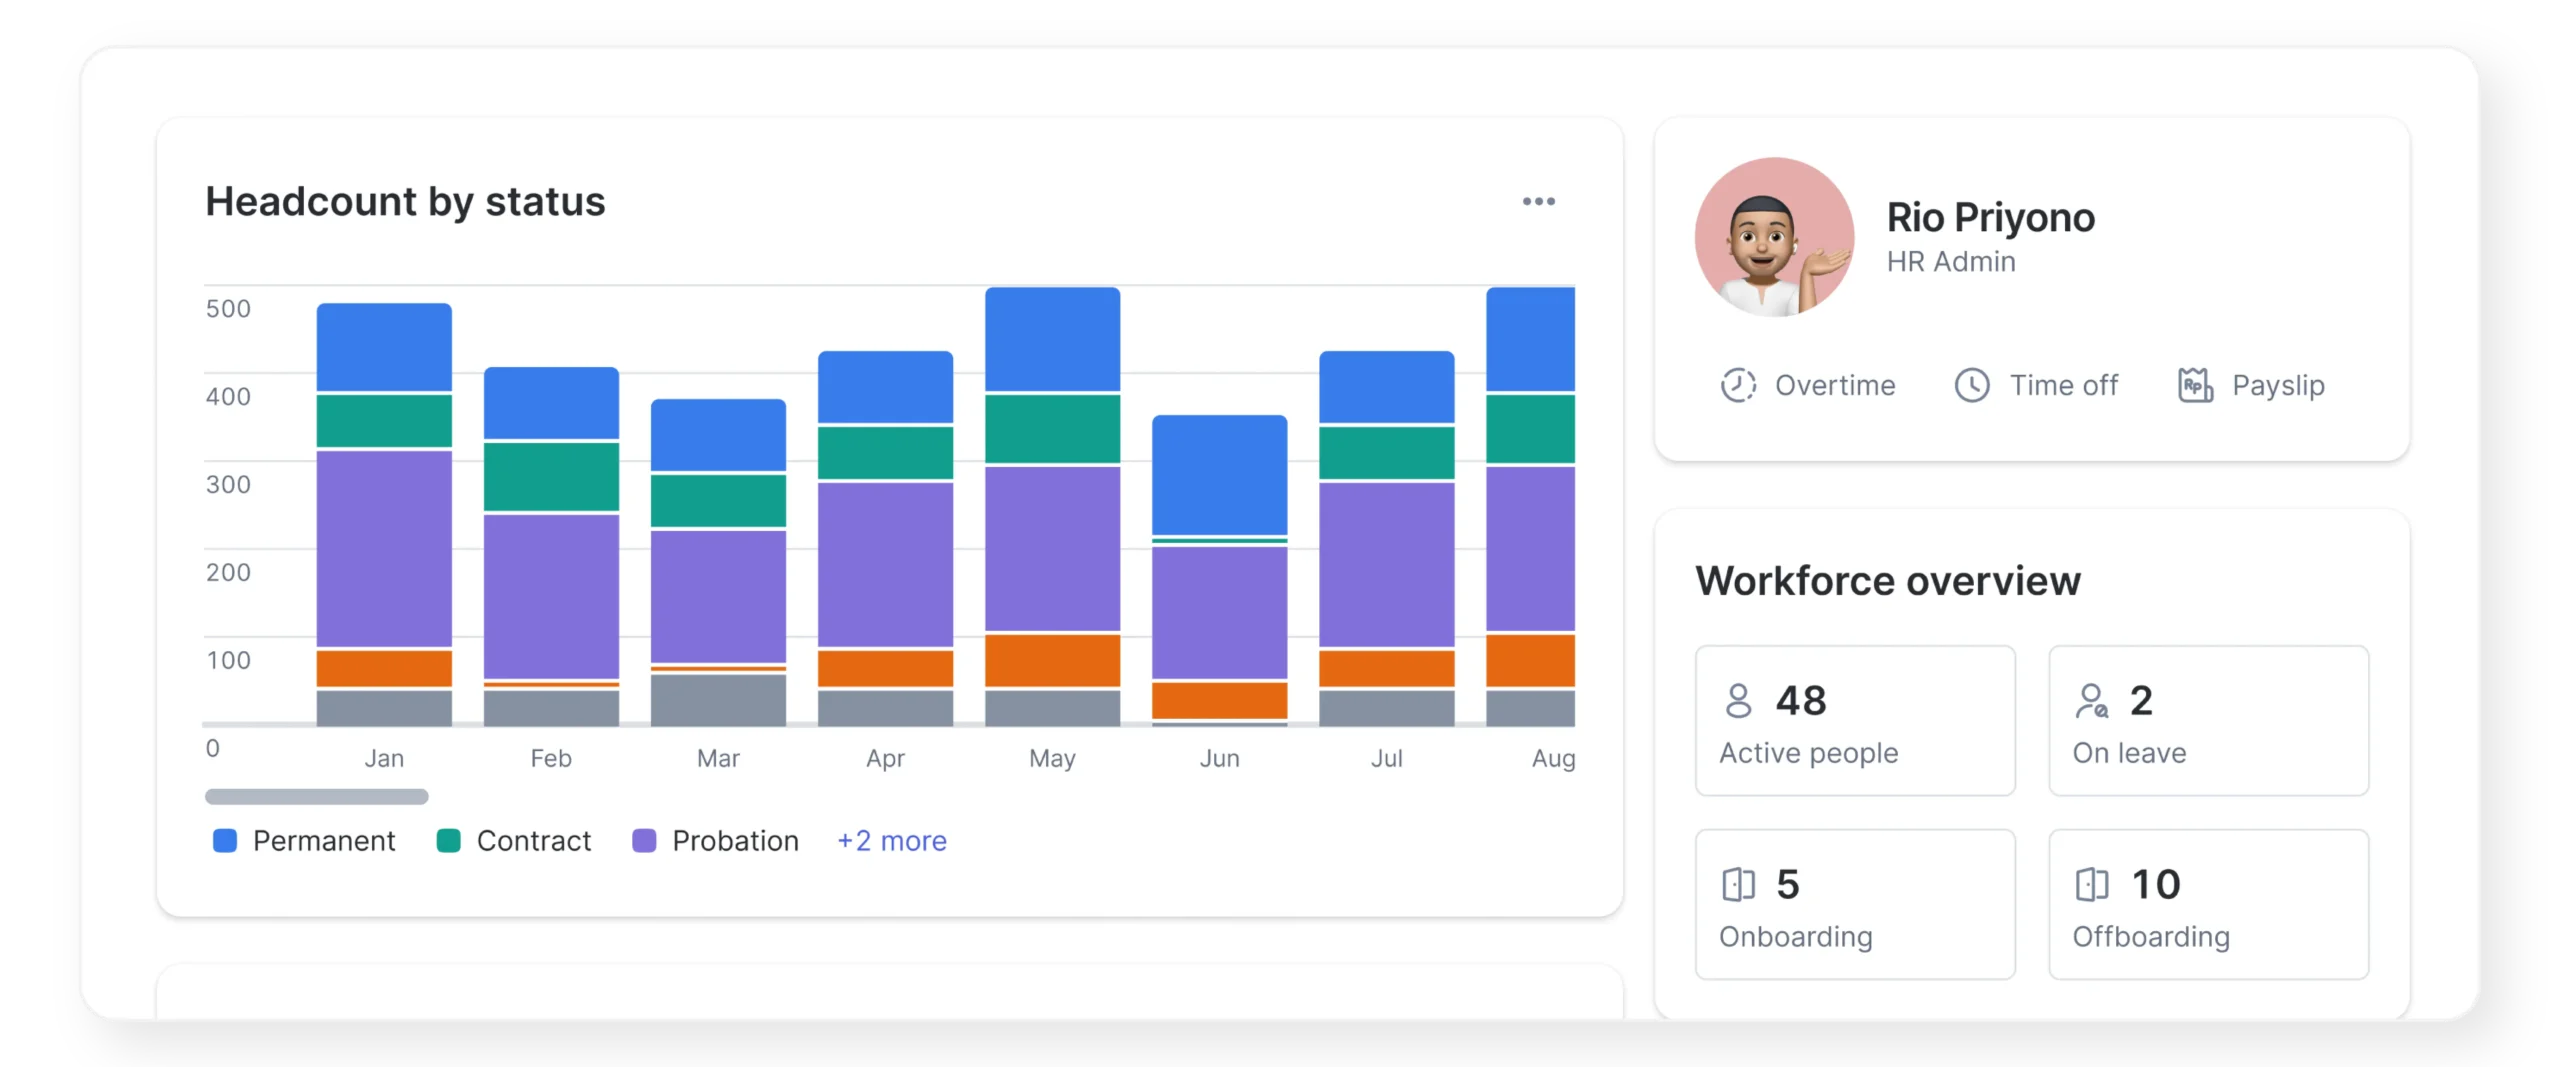
Task: Click the Time off clock icon
Action: 1972,385
